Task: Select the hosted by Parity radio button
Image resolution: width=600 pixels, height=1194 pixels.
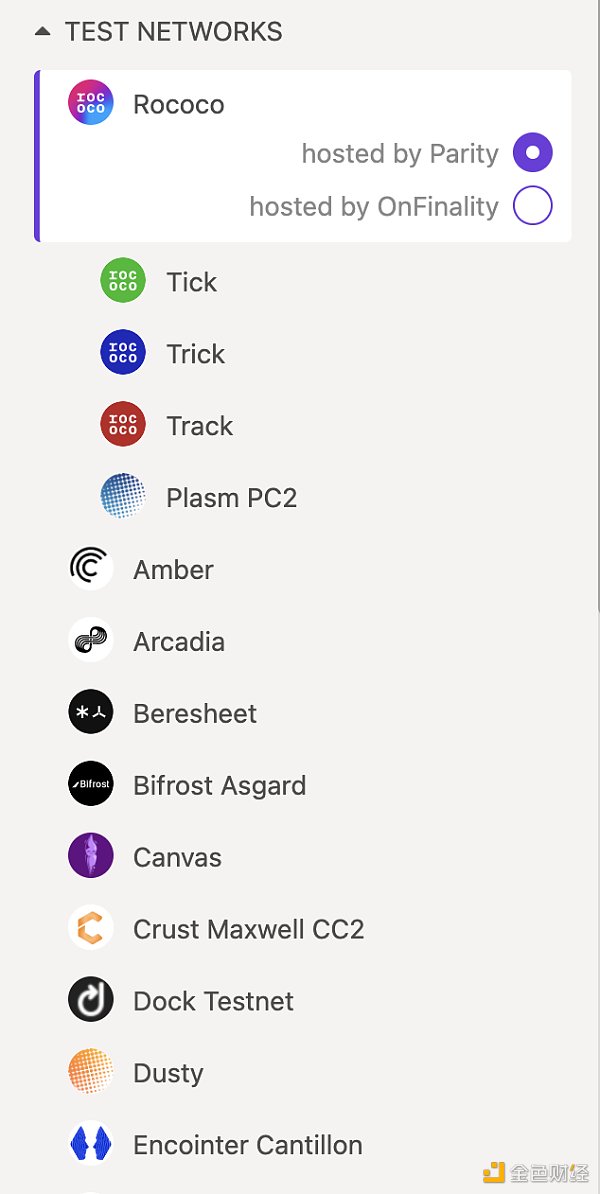Action: tap(532, 153)
